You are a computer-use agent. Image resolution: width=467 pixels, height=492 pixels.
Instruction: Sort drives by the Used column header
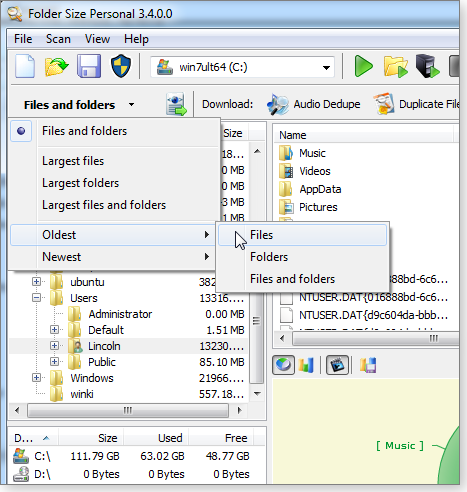pos(170,438)
